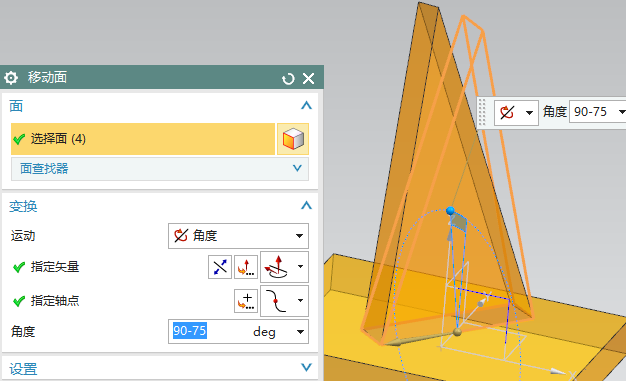Close the 移动面 dialog
Screen dimensions: 626x381
click(x=309, y=78)
